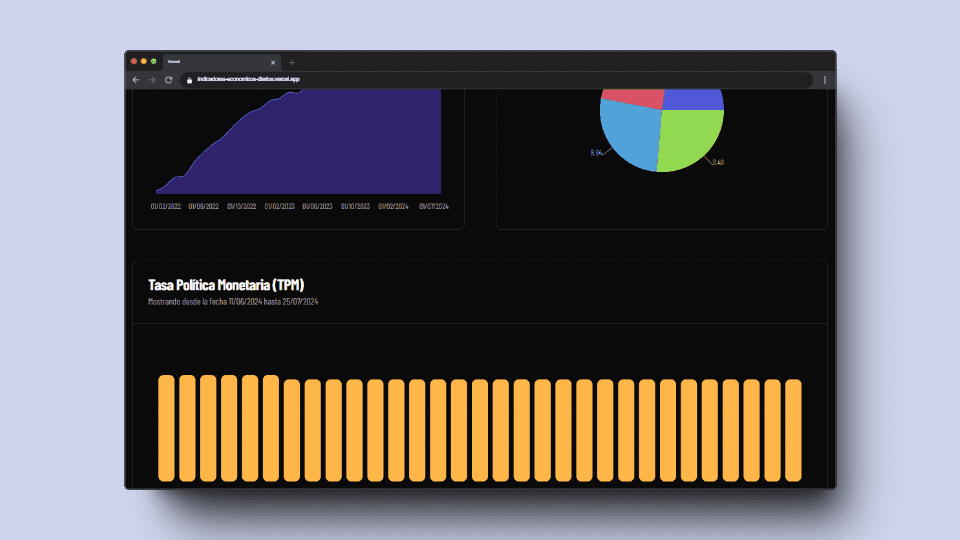This screenshot has height=540, width=960.
Task: Select the Vercel browser tab
Action: [222, 62]
